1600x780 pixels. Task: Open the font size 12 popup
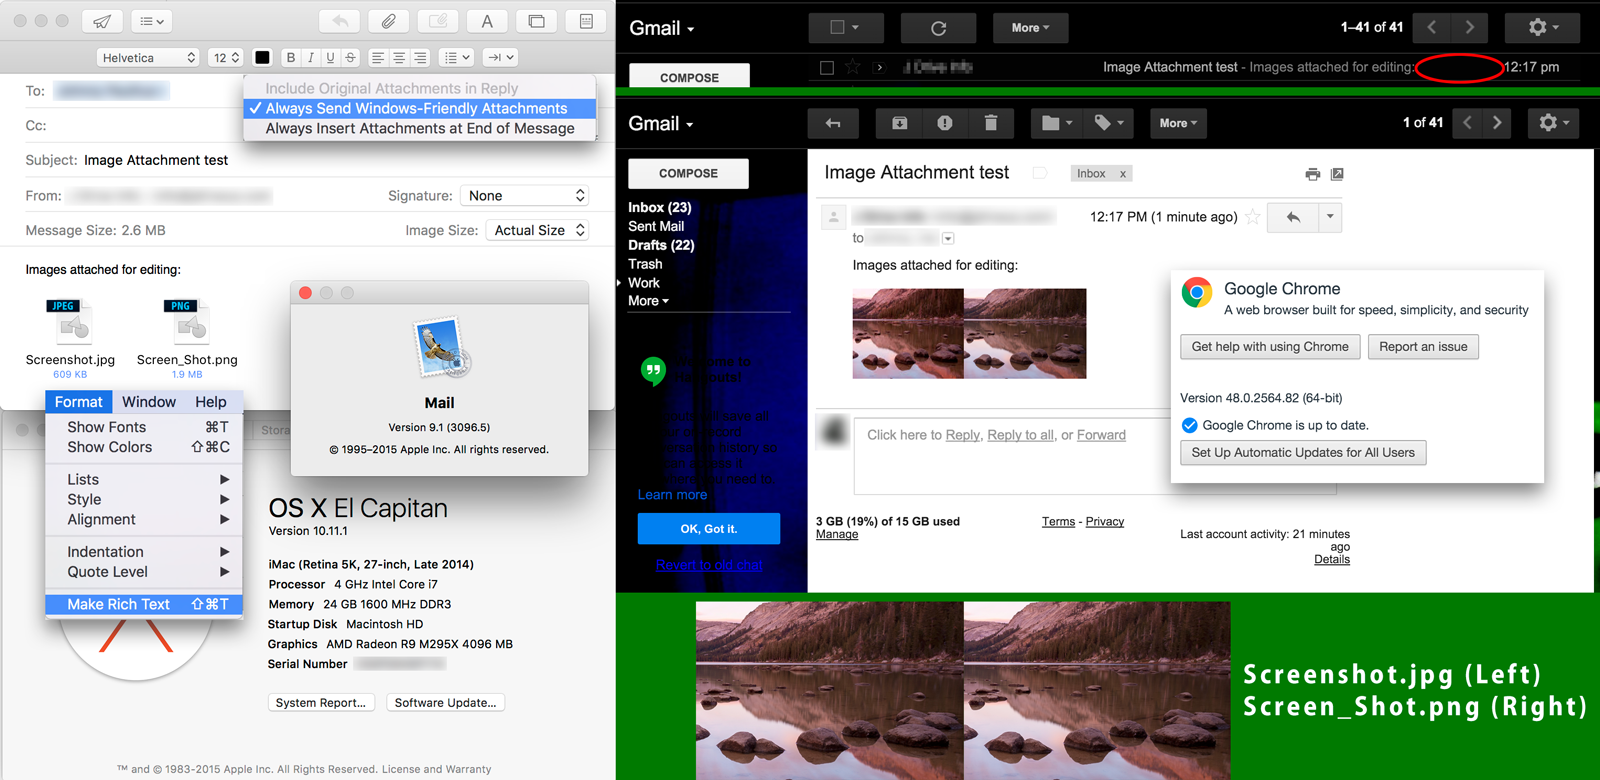226,58
